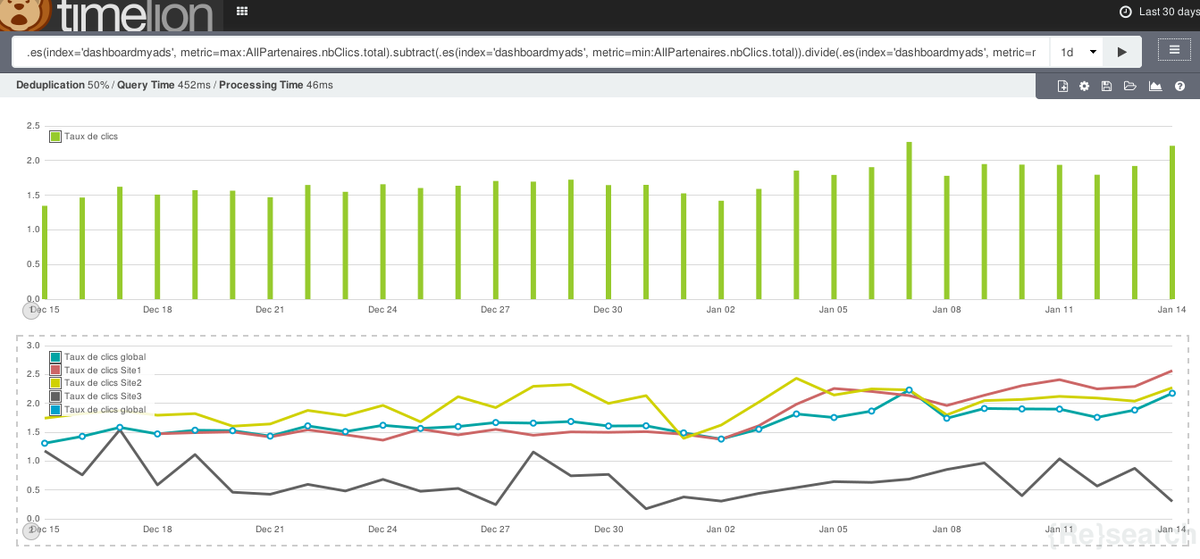Open the apps grid switcher icon
This screenshot has height=559, width=1200.
[x=241, y=12]
